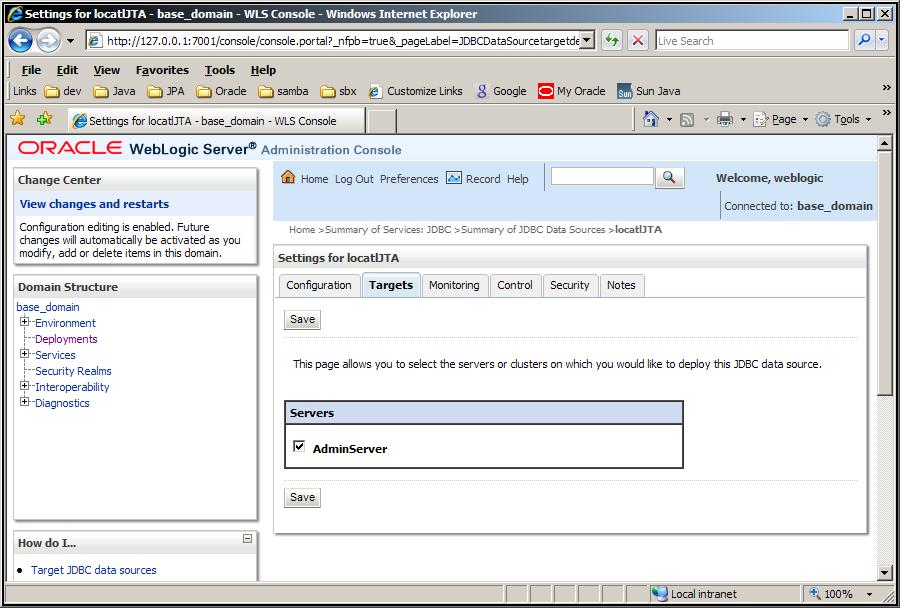Open the search provider dropdown arrow

click(x=881, y=40)
